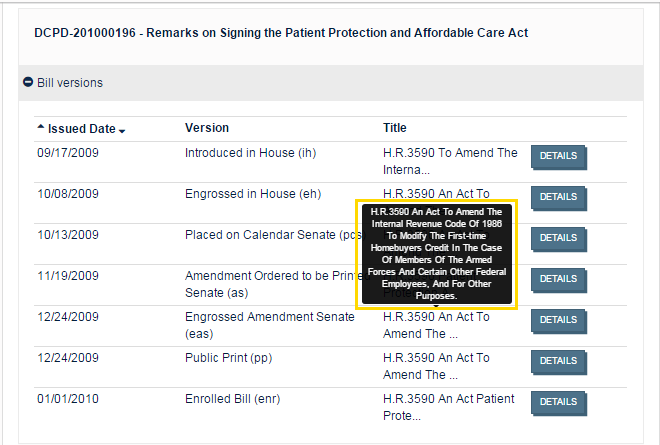View Details for Placed on Calendar Senate
The width and height of the screenshot is (660, 445).
pos(558,238)
